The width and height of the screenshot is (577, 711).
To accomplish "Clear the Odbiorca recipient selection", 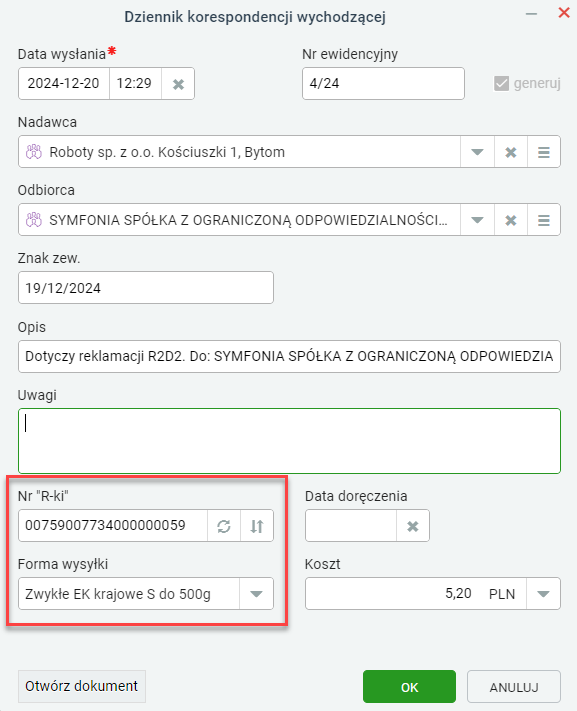I will [x=511, y=220].
